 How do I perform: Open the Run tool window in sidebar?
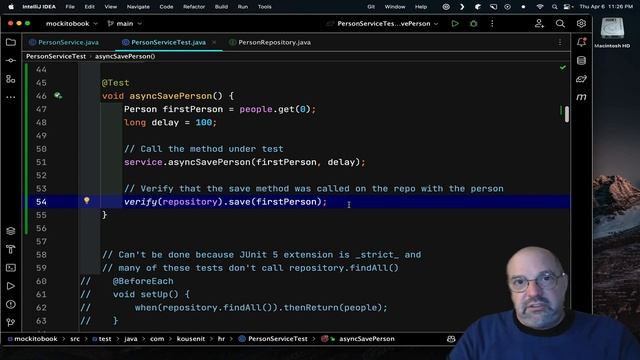(x=11, y=286)
